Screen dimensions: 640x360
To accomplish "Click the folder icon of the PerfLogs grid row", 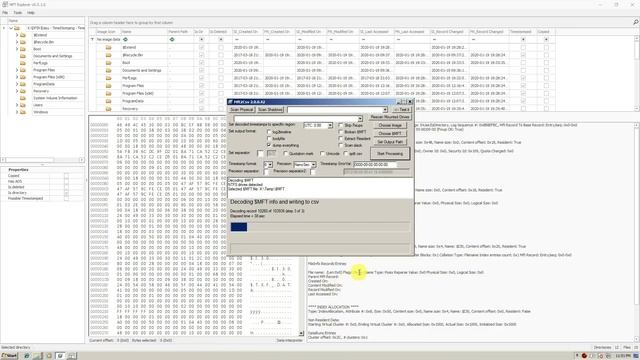I will 109,78.
